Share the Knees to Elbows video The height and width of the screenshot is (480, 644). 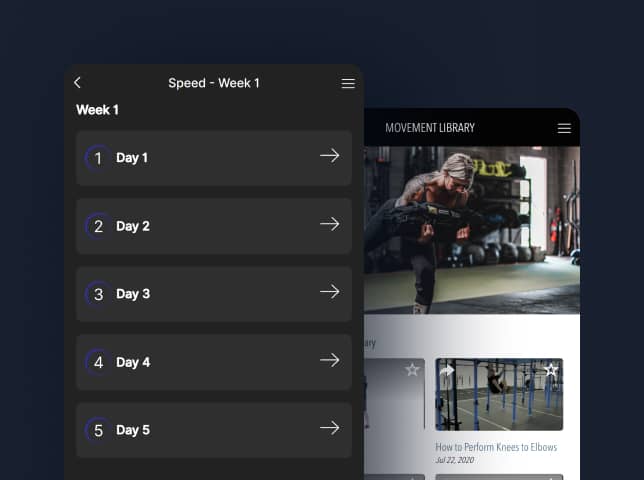[447, 371]
